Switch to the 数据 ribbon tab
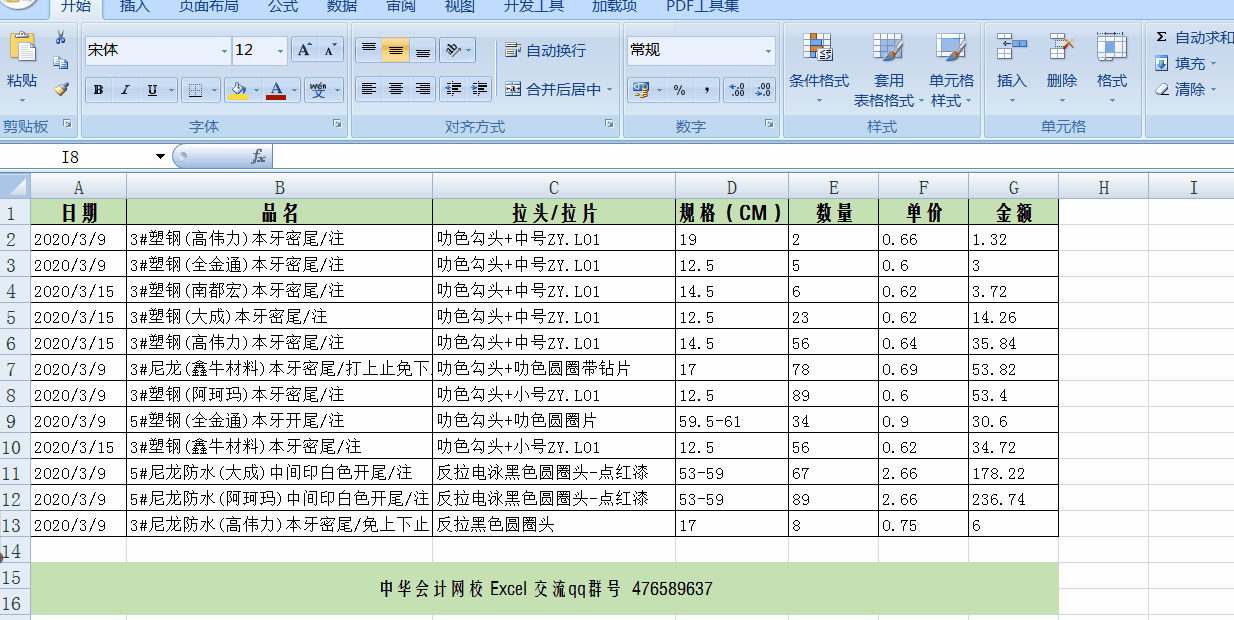 click(340, 7)
